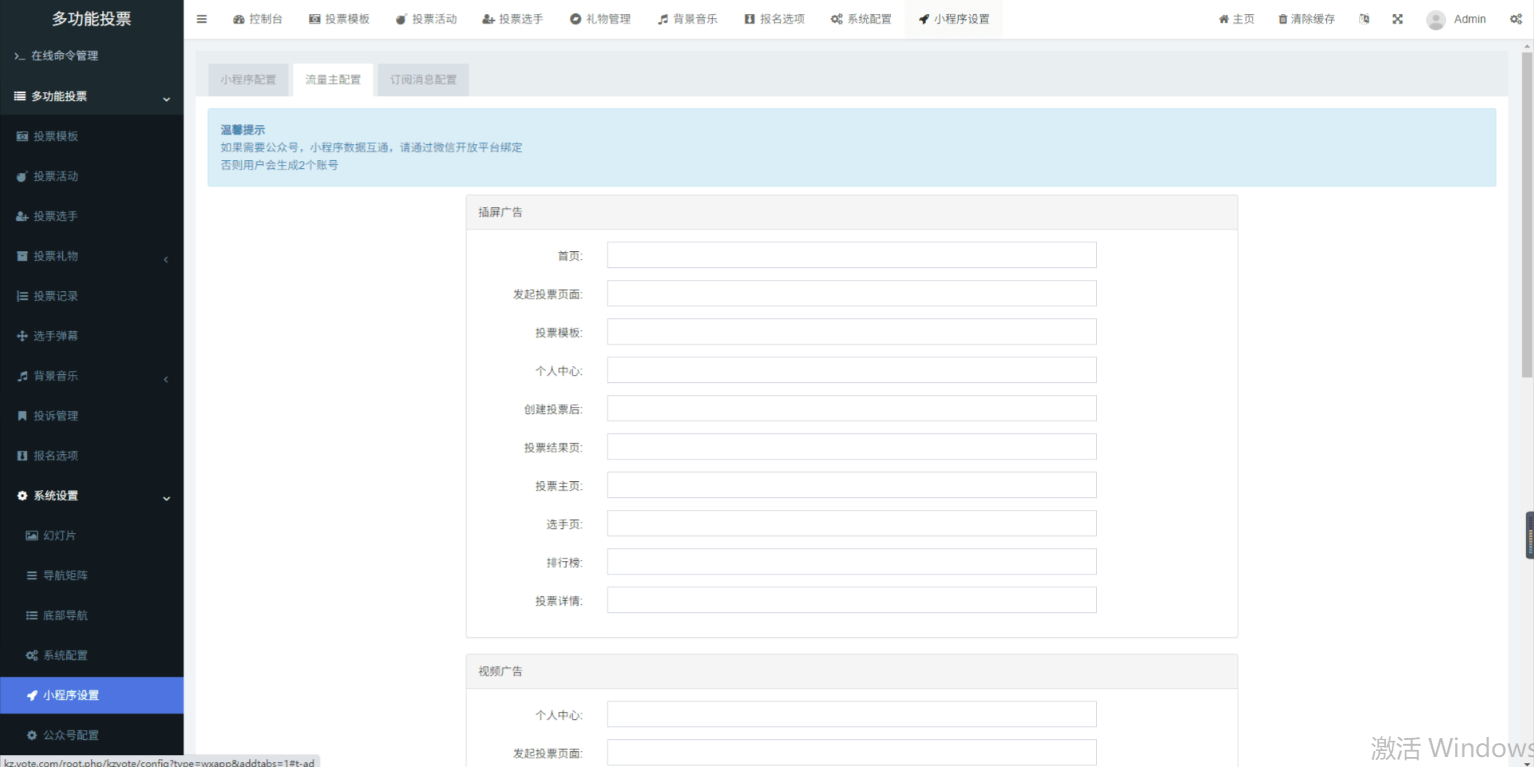
Task: Click the 排行榜 input field
Action: [x=852, y=562]
